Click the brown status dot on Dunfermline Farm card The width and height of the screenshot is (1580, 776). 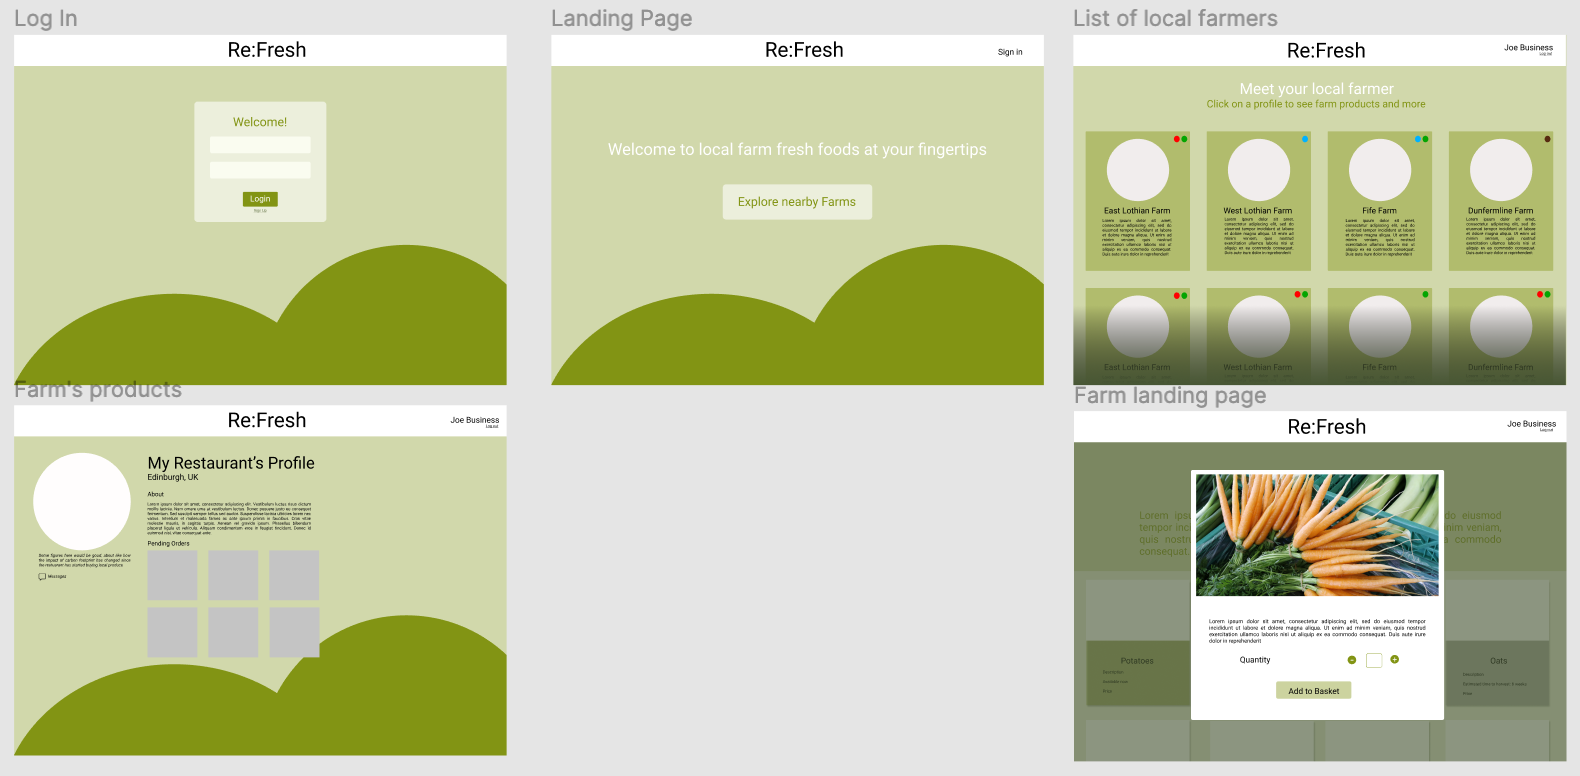click(x=1548, y=139)
